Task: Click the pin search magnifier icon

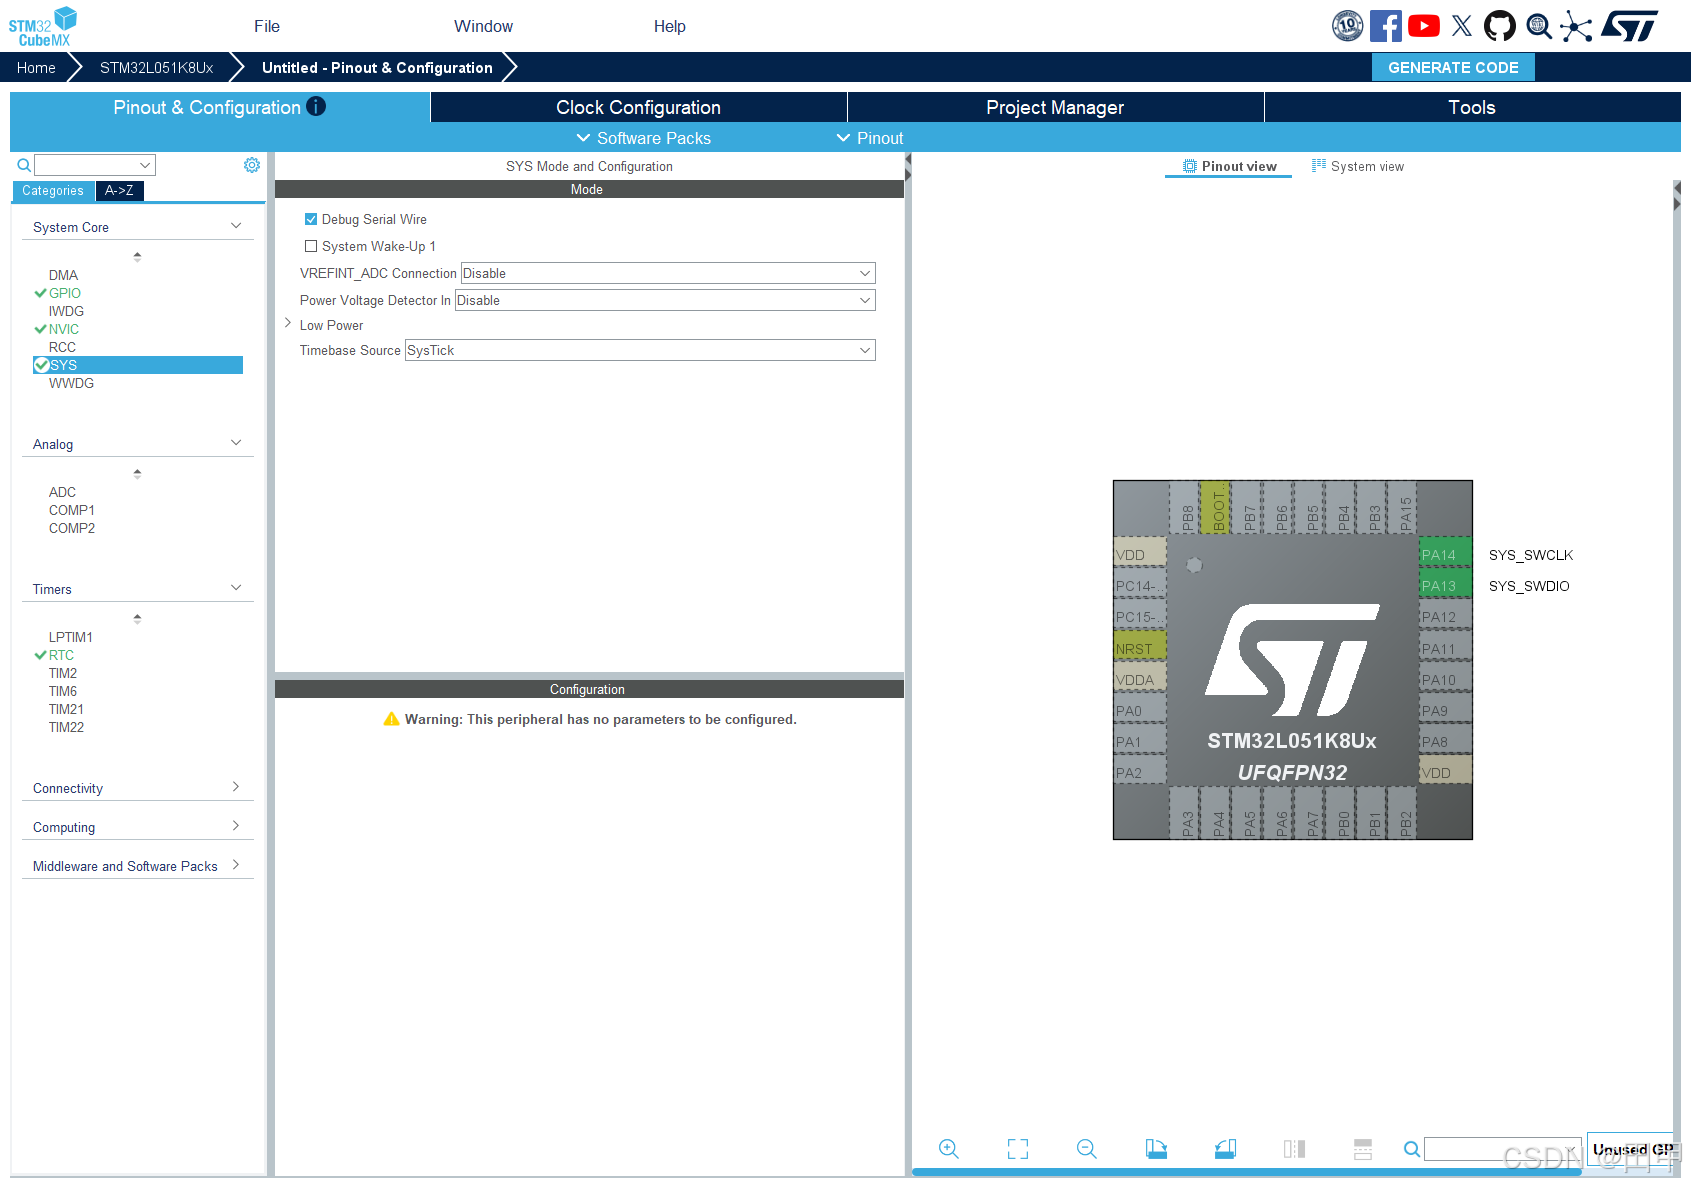Action: [x=1411, y=1149]
